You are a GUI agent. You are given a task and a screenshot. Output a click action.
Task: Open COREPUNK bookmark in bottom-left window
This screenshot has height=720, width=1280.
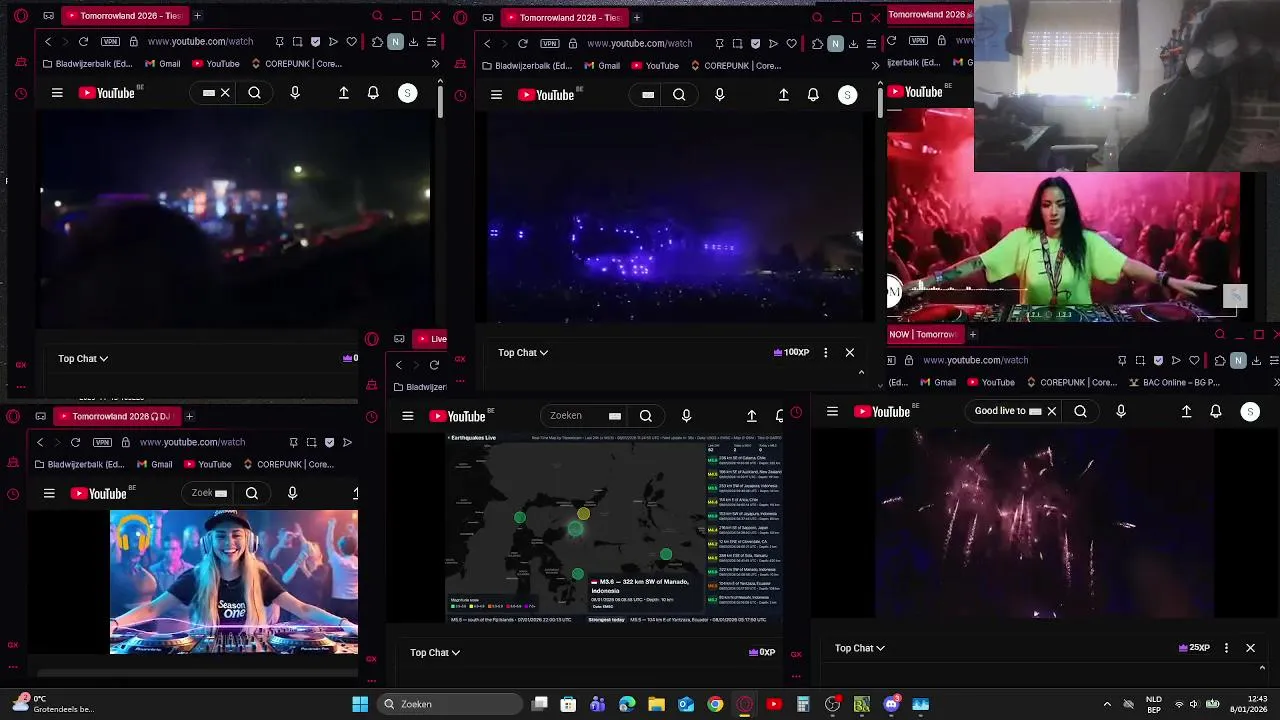pyautogui.click(x=288, y=464)
